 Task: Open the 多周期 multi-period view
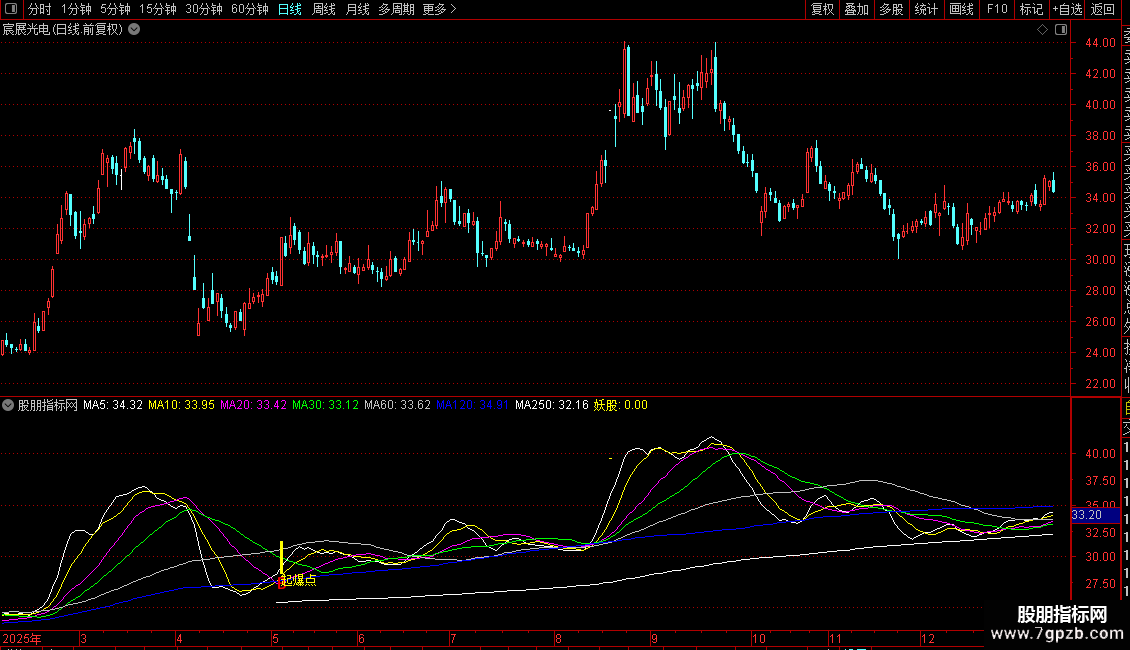point(396,10)
